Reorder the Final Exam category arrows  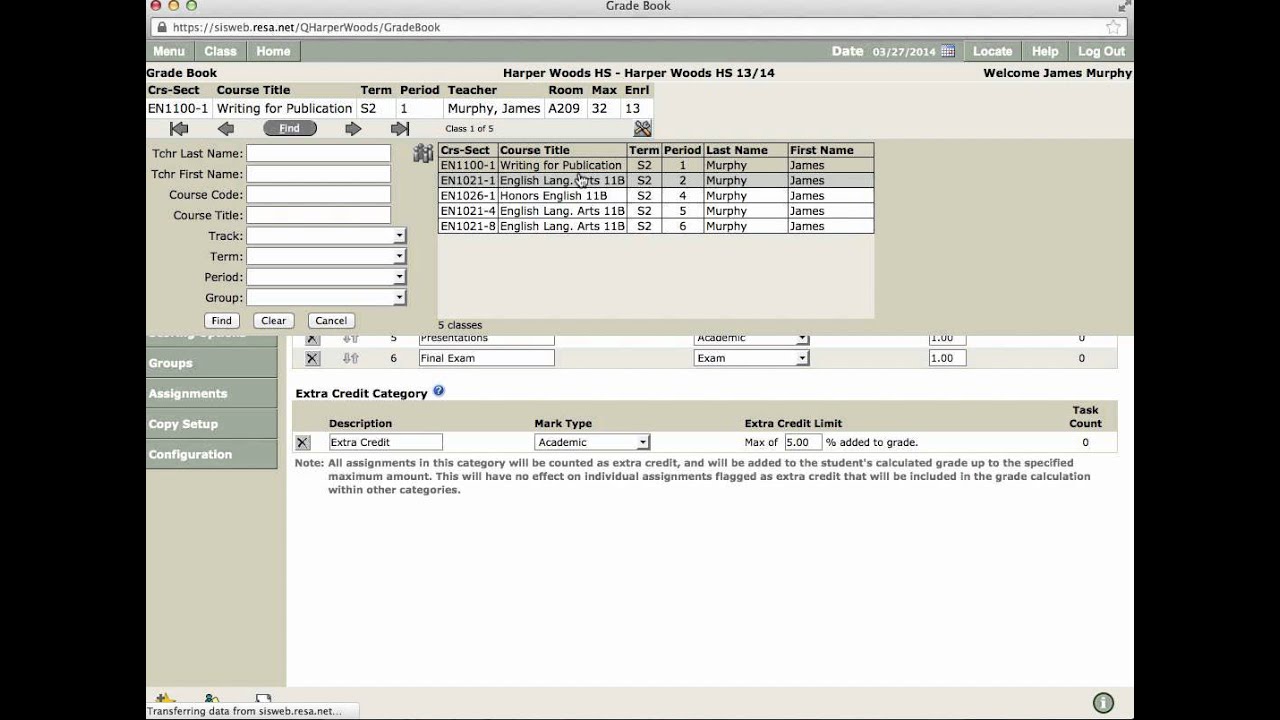(351, 358)
